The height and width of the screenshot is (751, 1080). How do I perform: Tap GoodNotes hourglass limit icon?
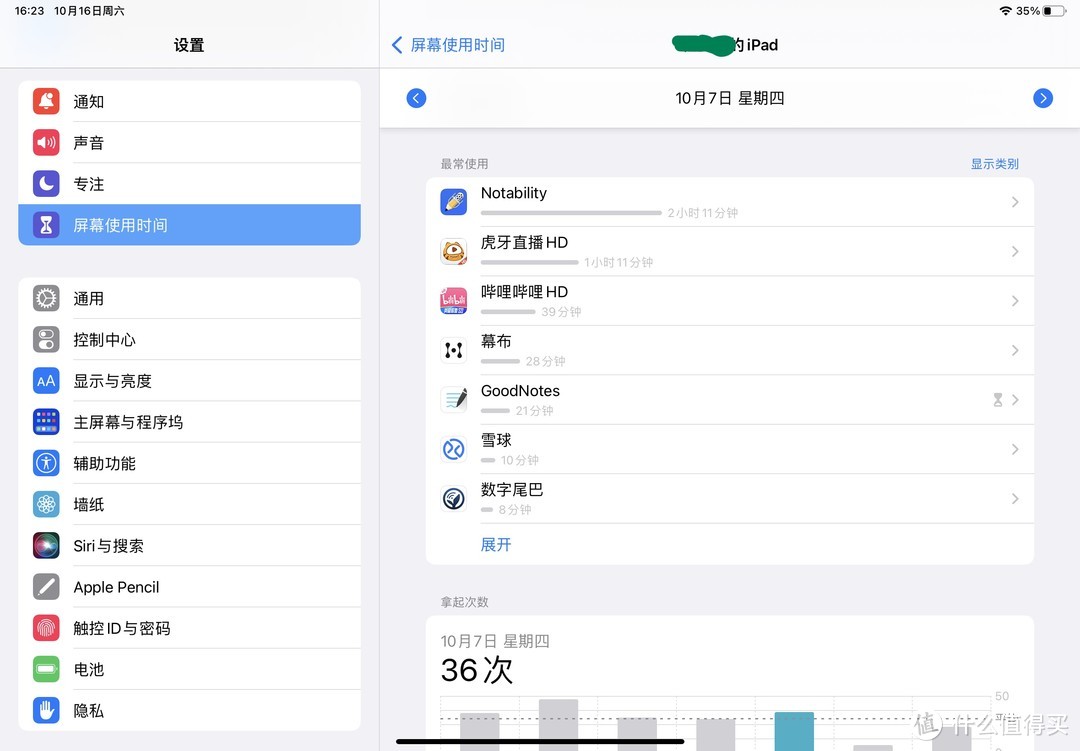coord(997,400)
